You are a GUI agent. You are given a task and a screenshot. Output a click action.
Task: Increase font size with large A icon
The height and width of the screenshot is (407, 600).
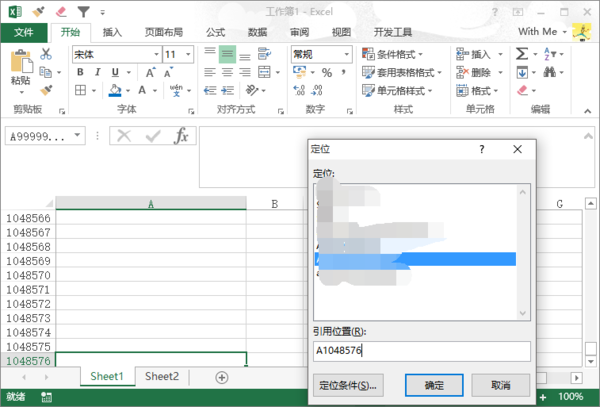pyautogui.click(x=150, y=72)
